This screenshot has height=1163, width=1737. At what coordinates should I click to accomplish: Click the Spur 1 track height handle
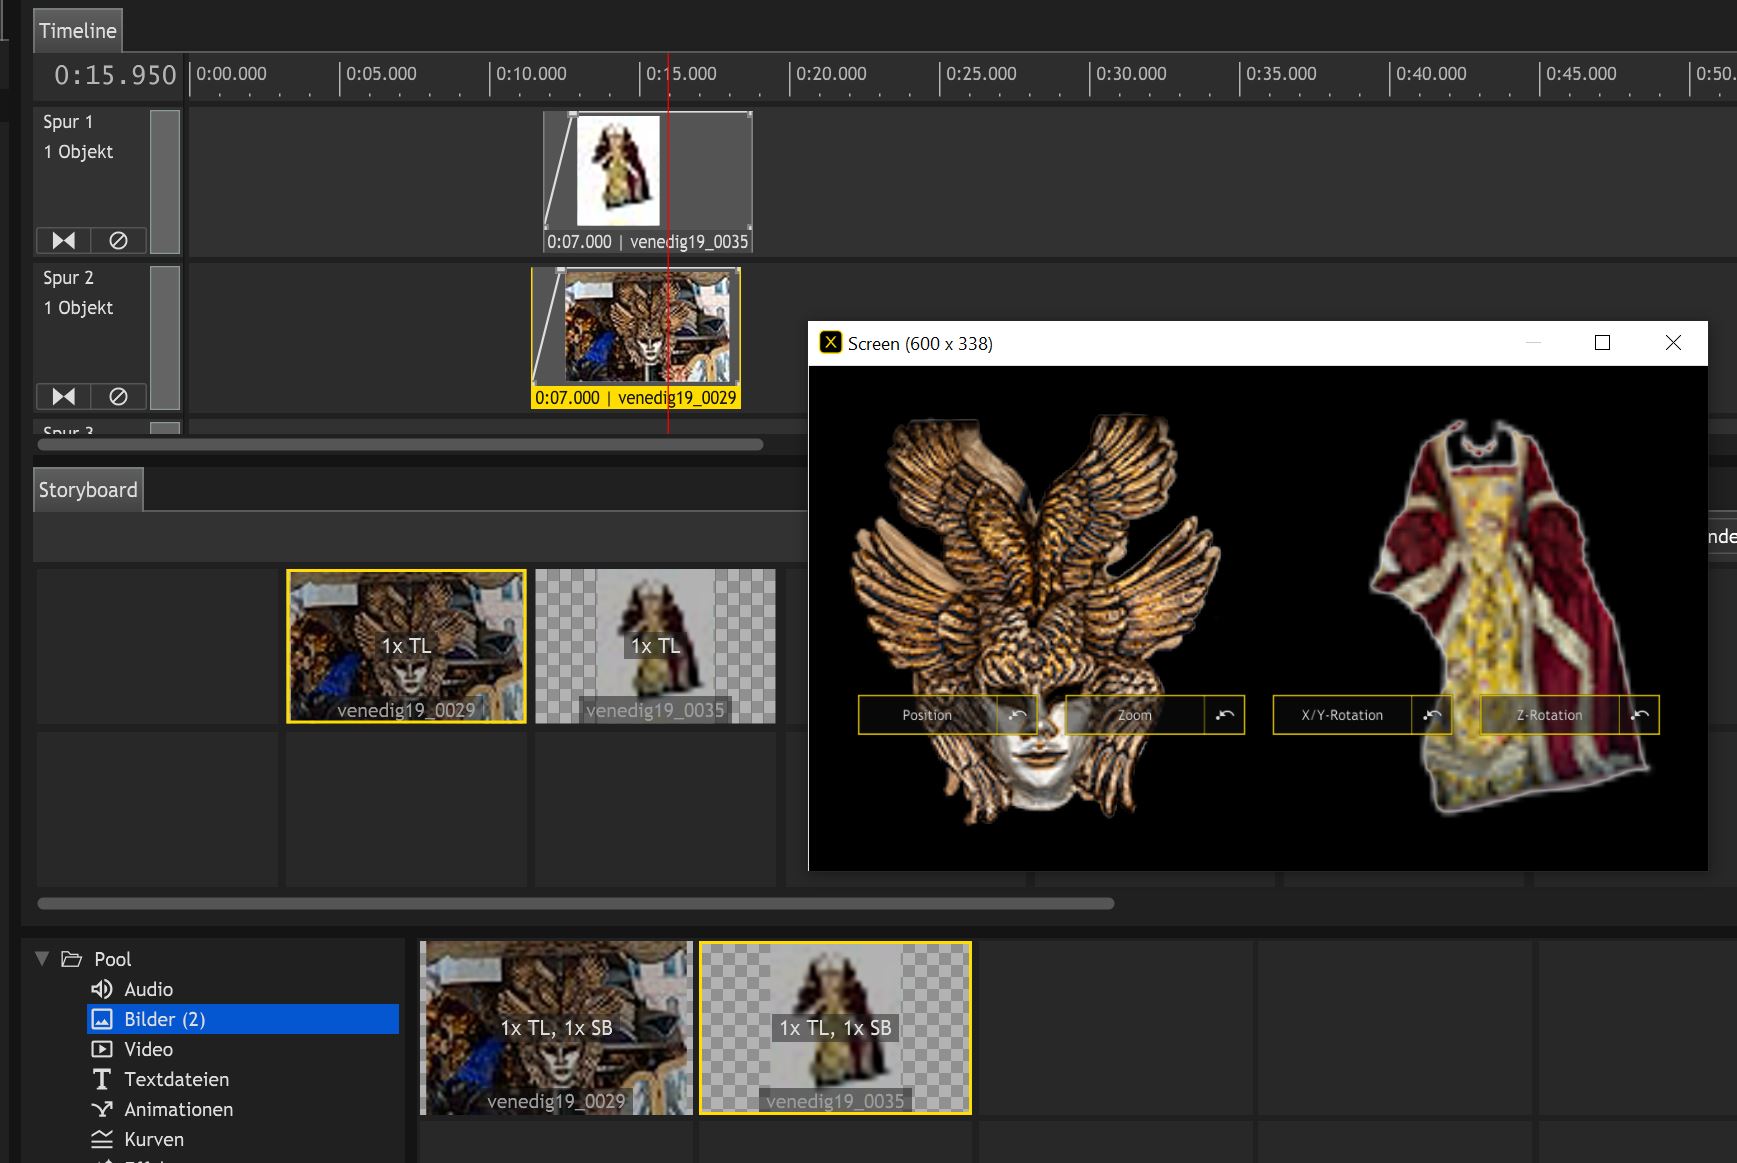[165, 181]
